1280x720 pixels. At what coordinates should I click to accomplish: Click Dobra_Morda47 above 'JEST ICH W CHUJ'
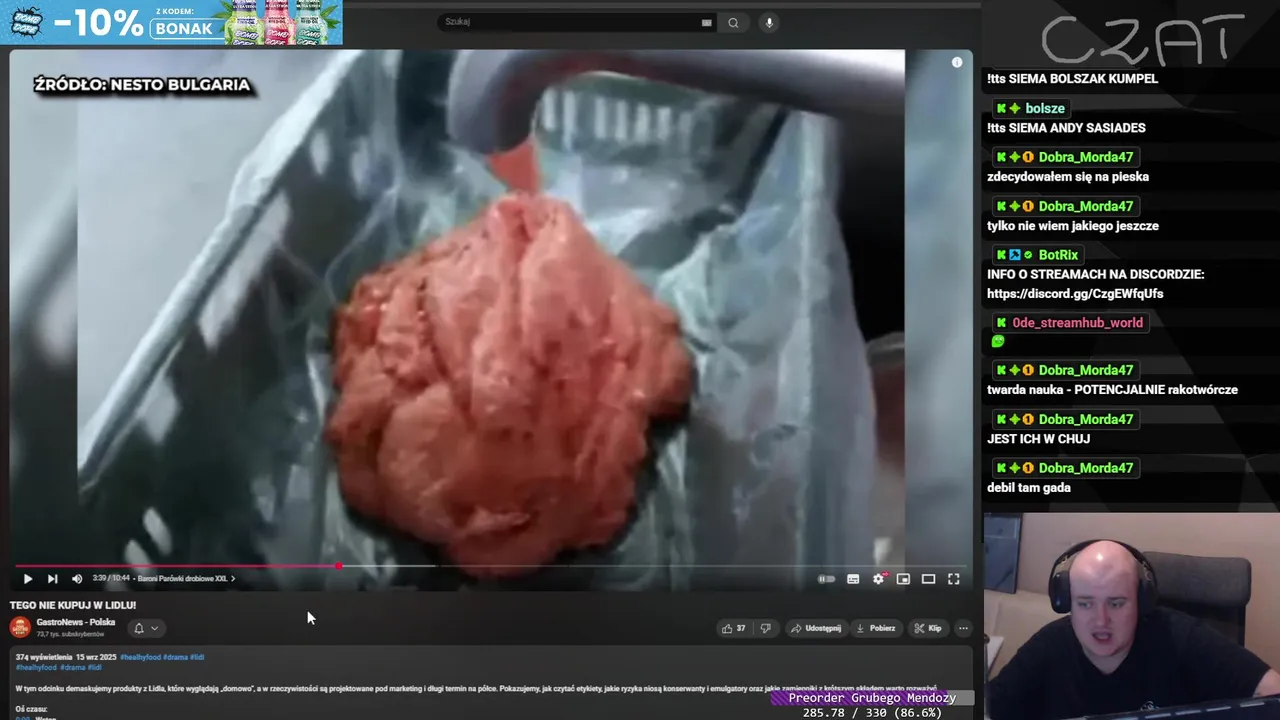(1085, 419)
